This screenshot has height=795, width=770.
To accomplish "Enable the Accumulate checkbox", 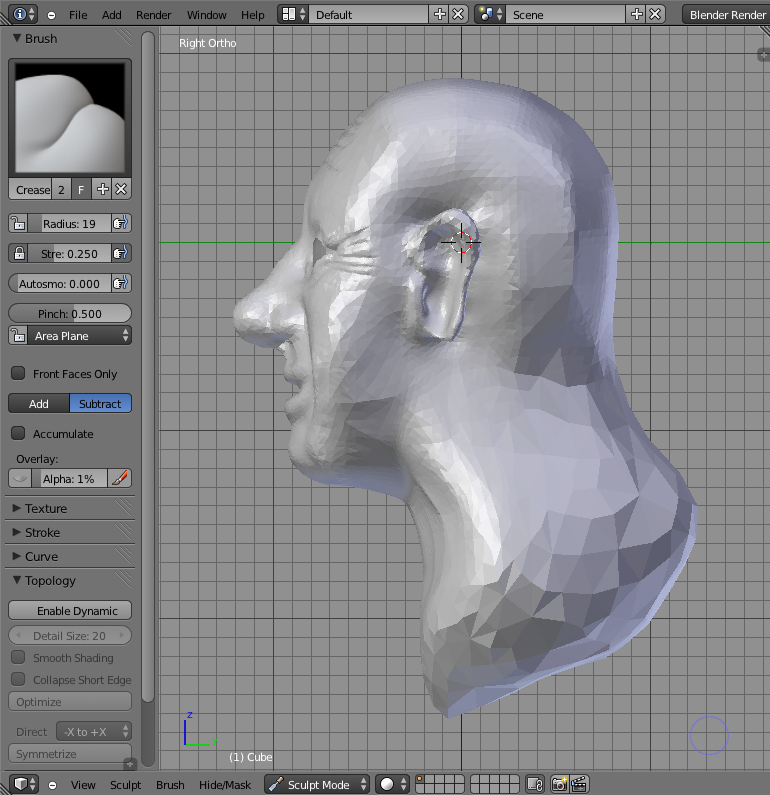I will 18,434.
